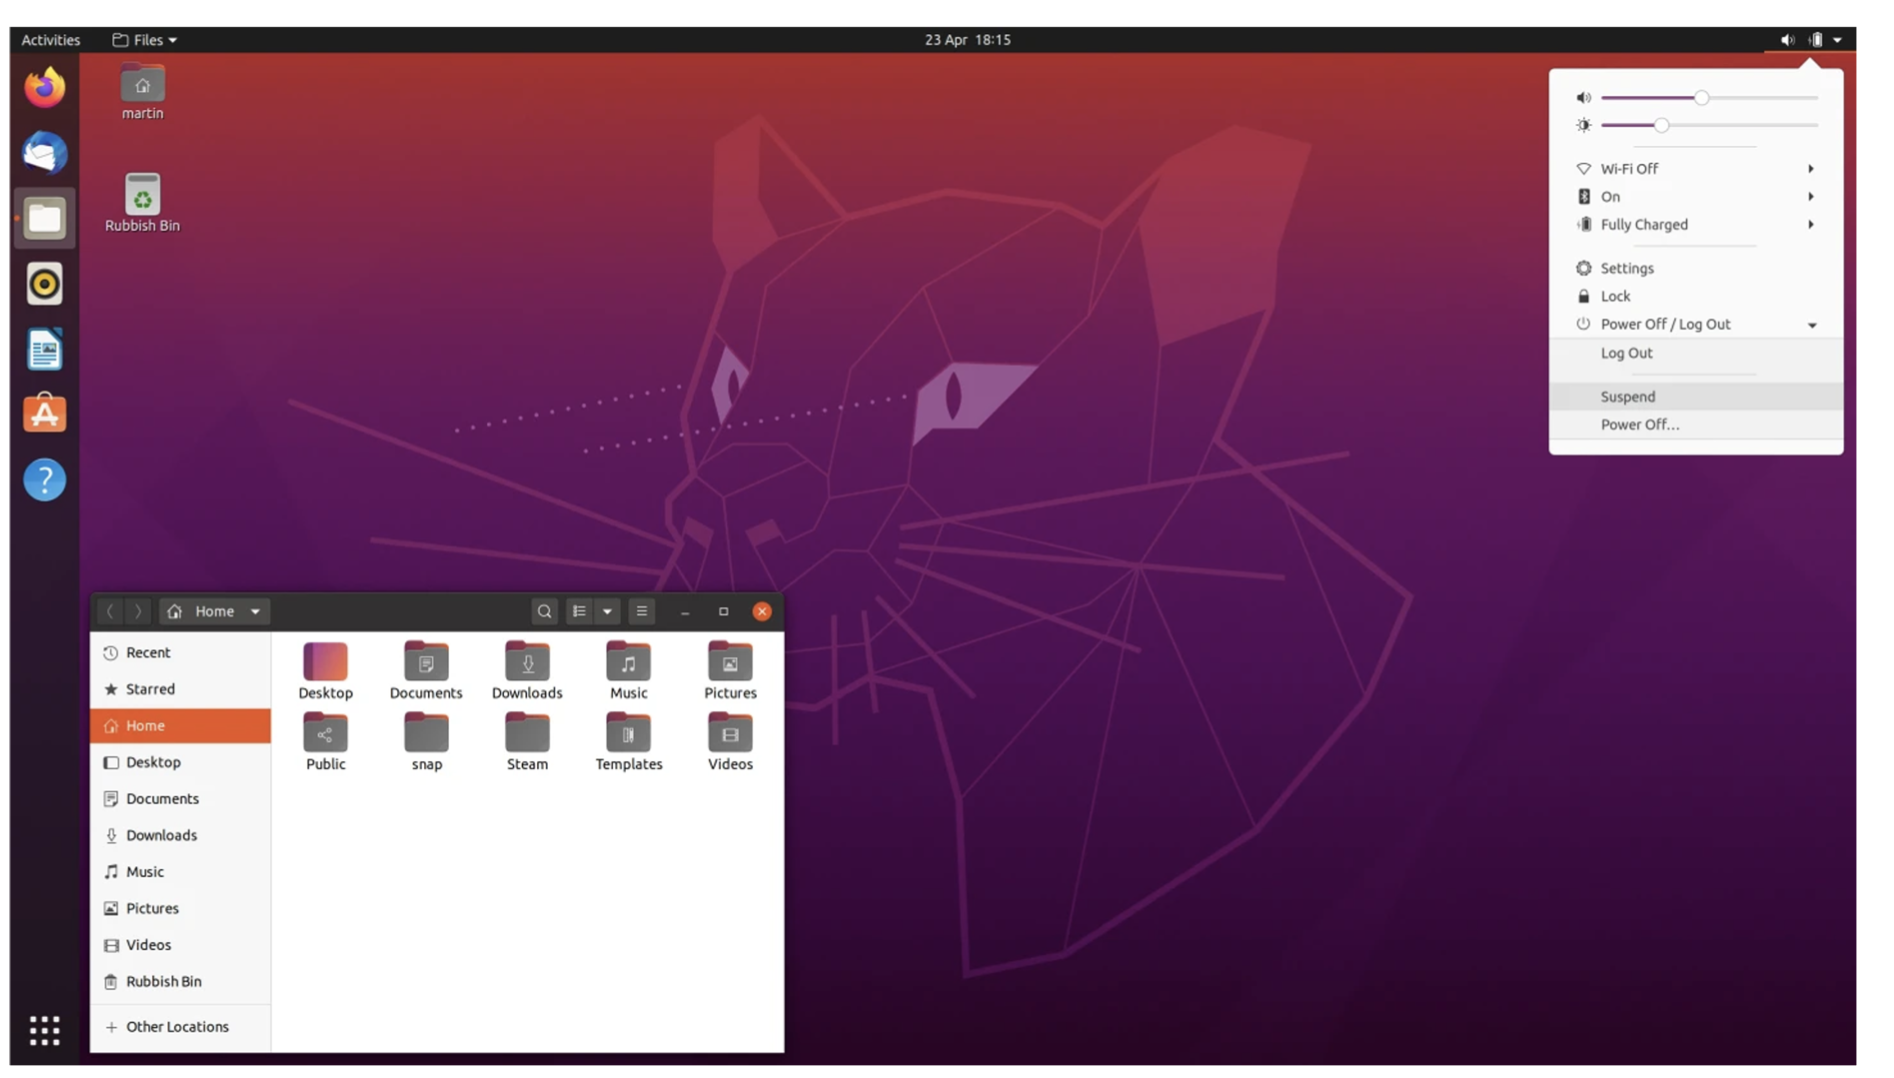This screenshot has height=1078, width=1894.
Task: Choose Log Out in system menu
Action: click(1696, 354)
